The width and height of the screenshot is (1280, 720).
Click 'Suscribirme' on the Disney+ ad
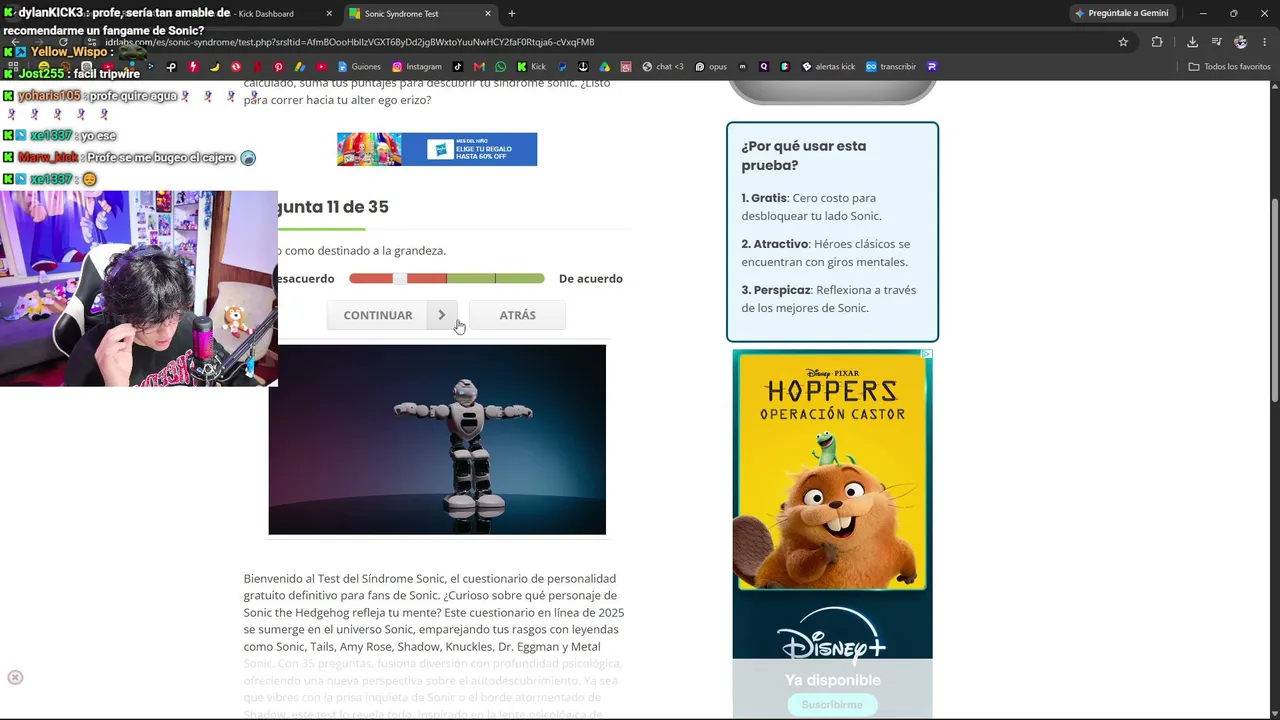coord(832,705)
